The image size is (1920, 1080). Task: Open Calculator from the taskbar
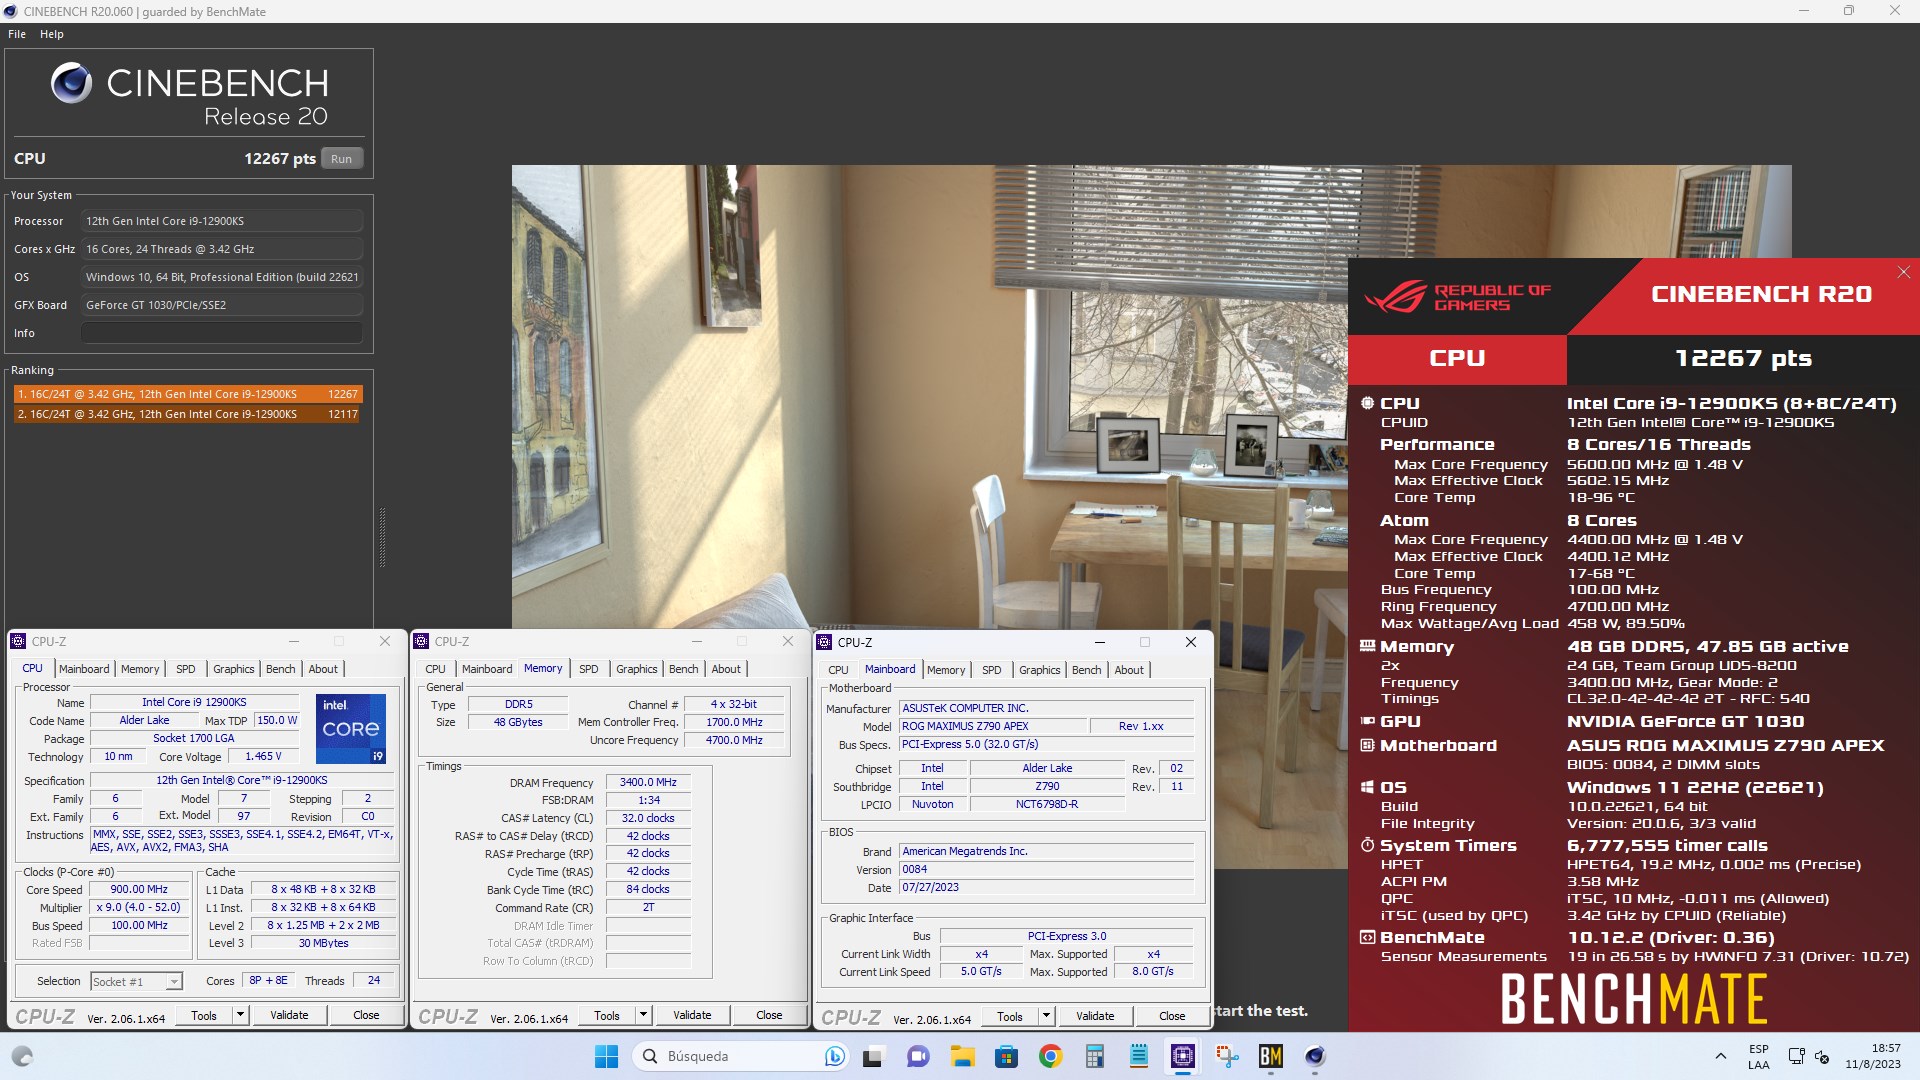pyautogui.click(x=1094, y=1056)
